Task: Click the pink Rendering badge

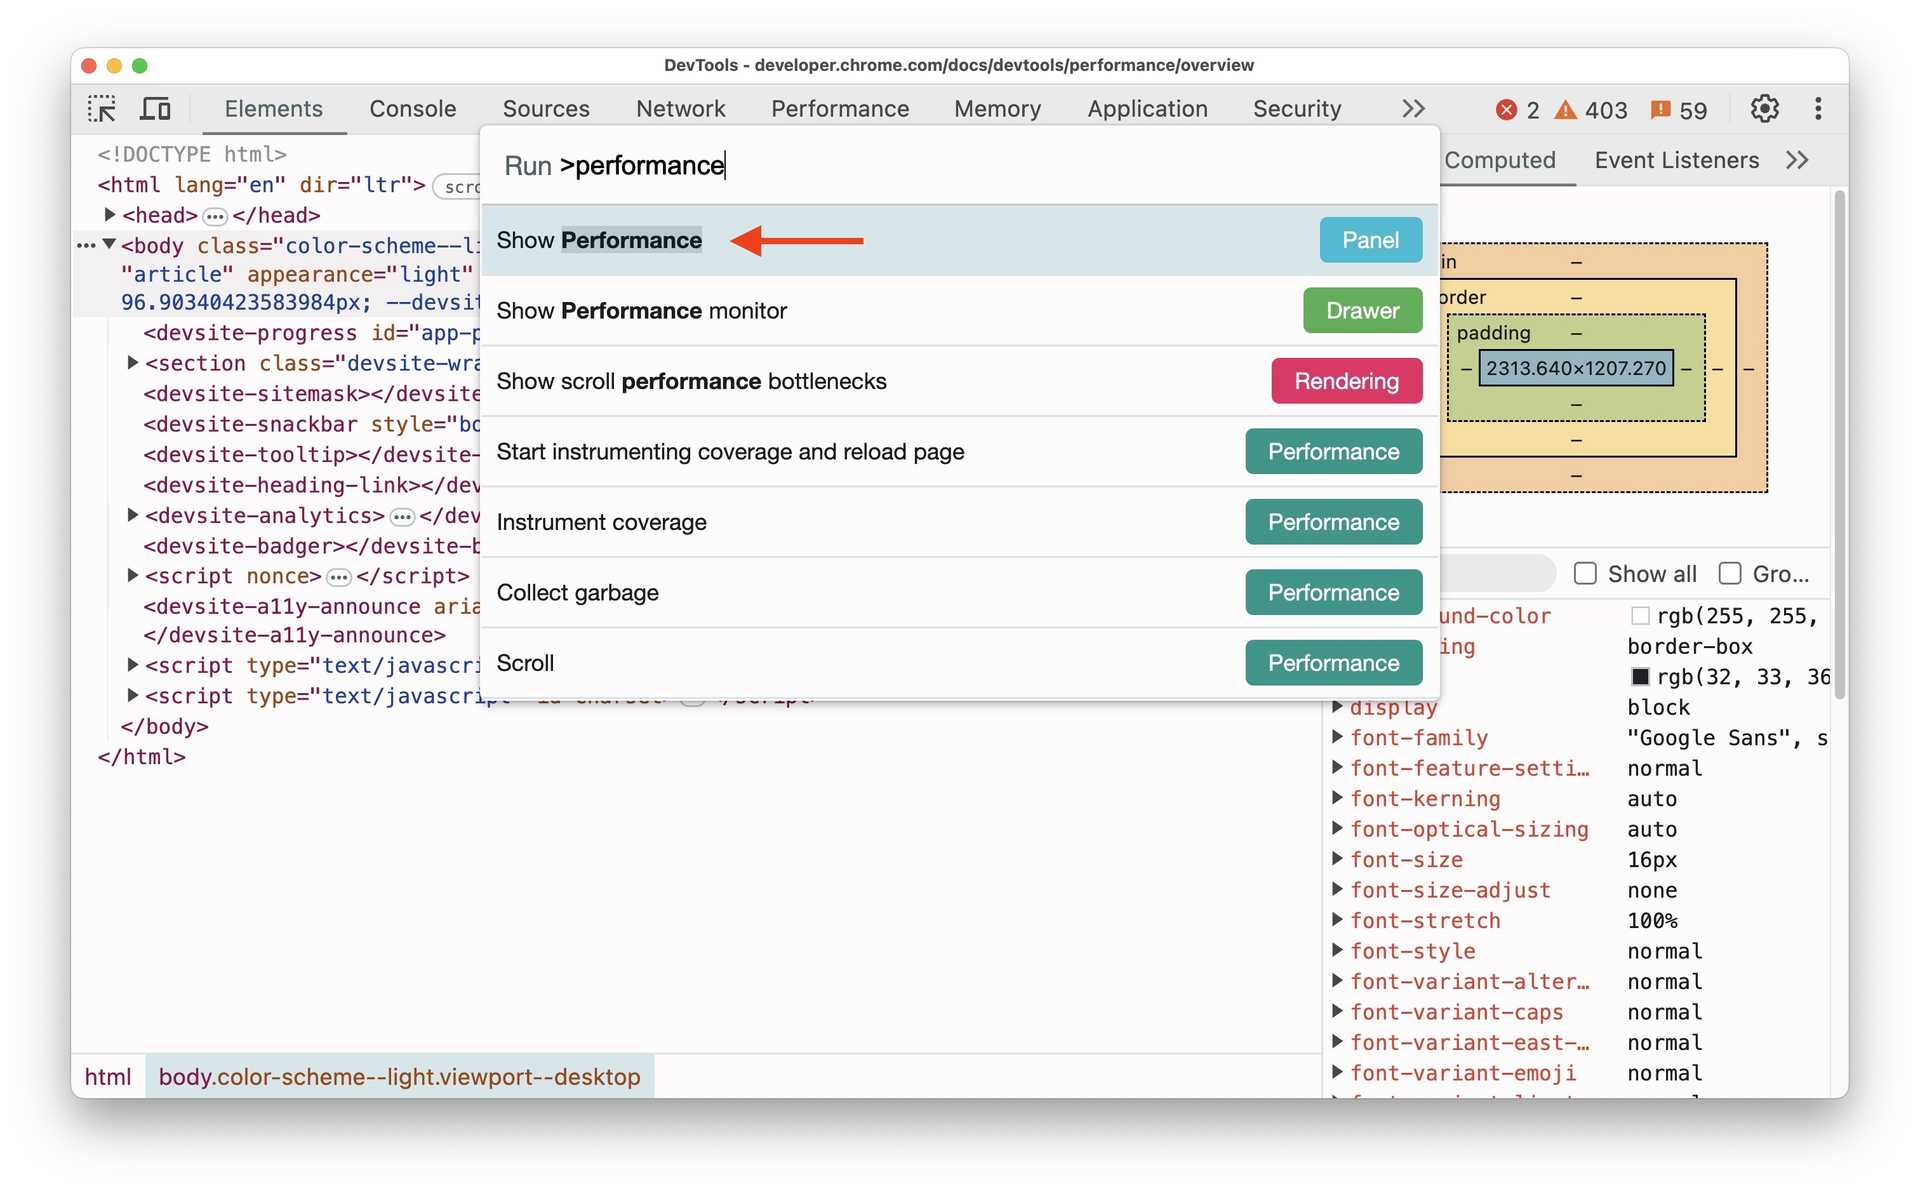Action: pyautogui.click(x=1346, y=381)
